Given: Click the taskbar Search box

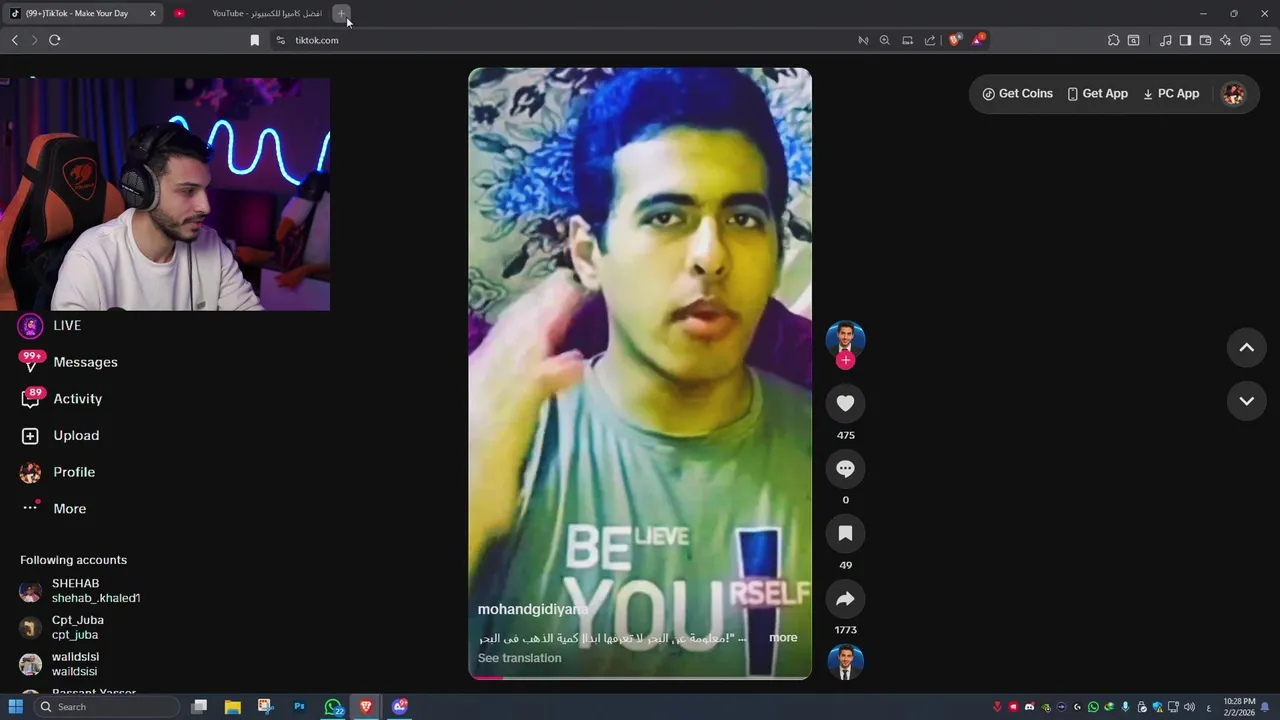Looking at the screenshot, I should point(107,706).
